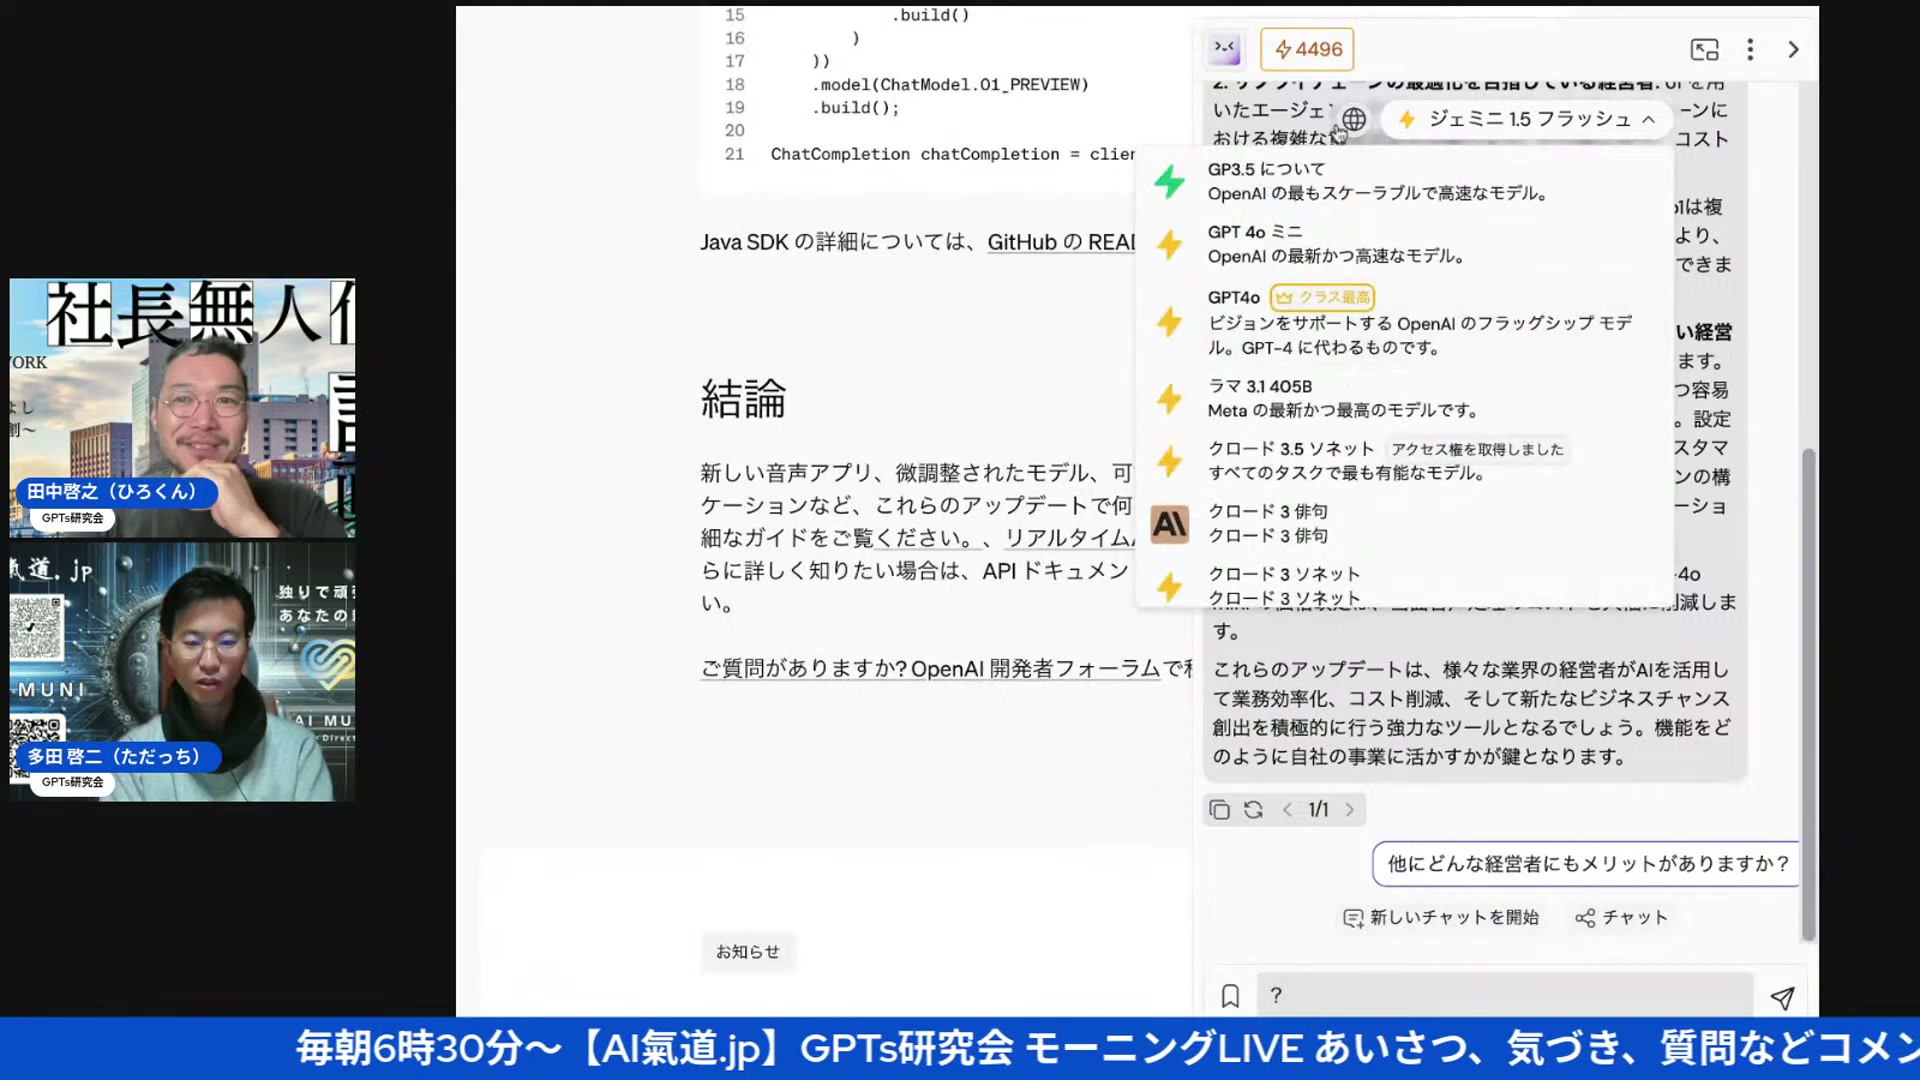Collapse side panel with right chevron
The width and height of the screenshot is (1920, 1080).
coord(1793,49)
